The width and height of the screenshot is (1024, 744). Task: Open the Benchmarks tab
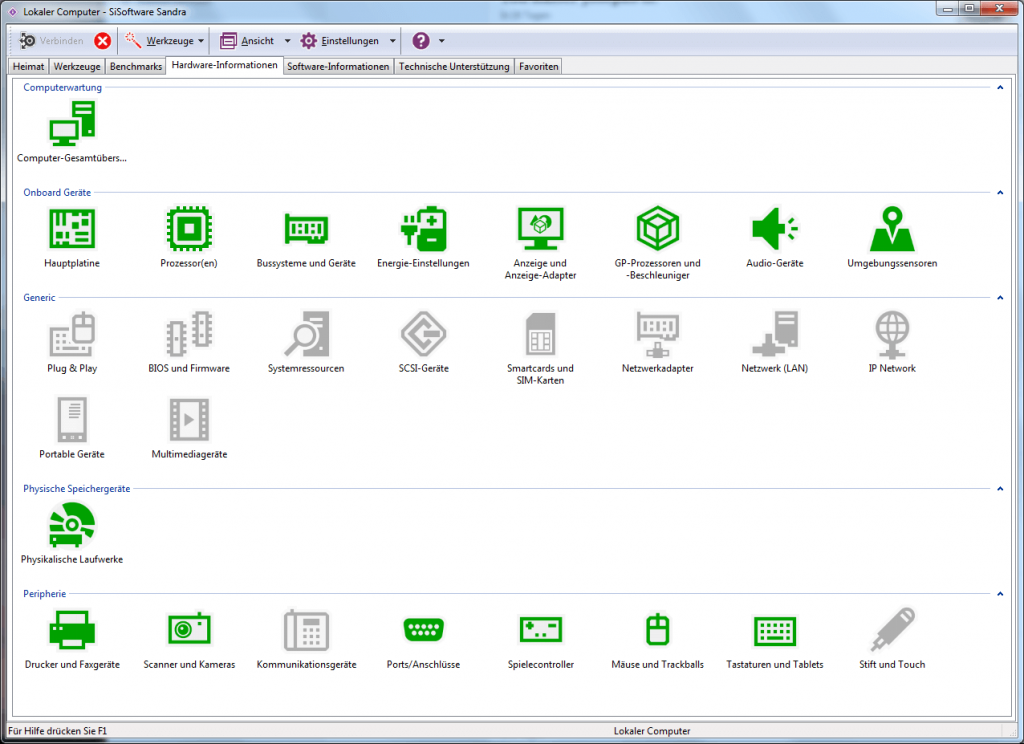pos(135,66)
